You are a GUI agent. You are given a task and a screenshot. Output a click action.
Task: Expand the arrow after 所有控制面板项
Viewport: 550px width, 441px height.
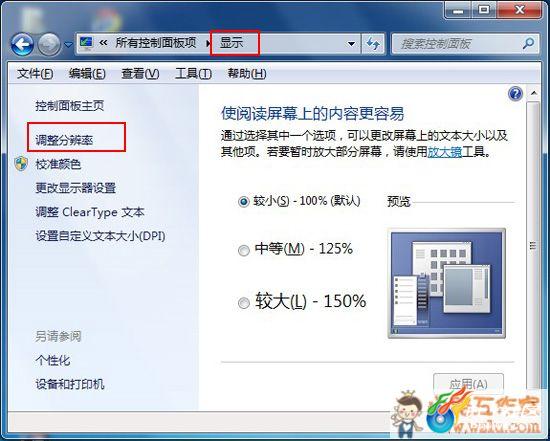208,44
